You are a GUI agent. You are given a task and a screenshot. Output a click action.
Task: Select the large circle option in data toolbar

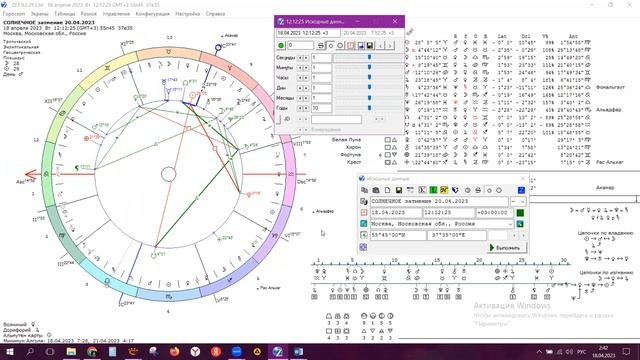pos(499,190)
